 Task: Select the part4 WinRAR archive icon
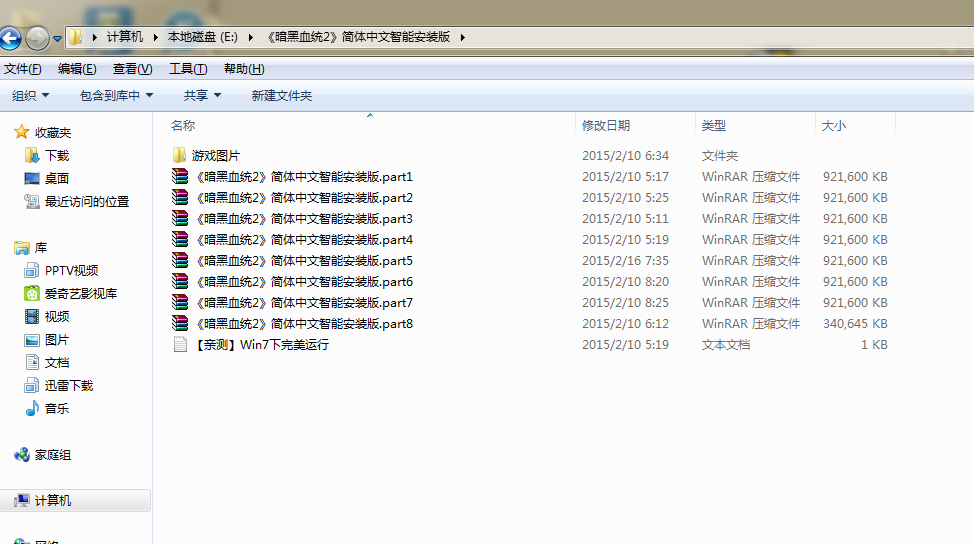pyautogui.click(x=180, y=239)
